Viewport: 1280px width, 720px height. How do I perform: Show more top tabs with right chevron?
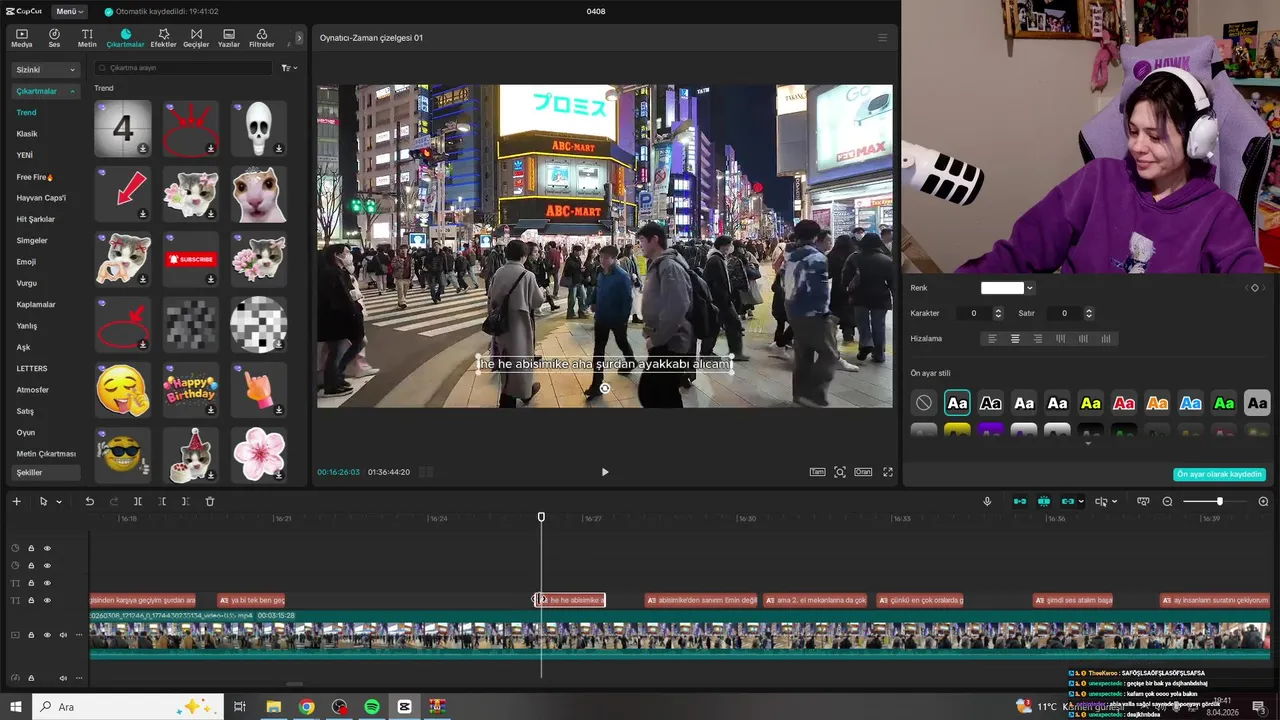tap(298, 38)
